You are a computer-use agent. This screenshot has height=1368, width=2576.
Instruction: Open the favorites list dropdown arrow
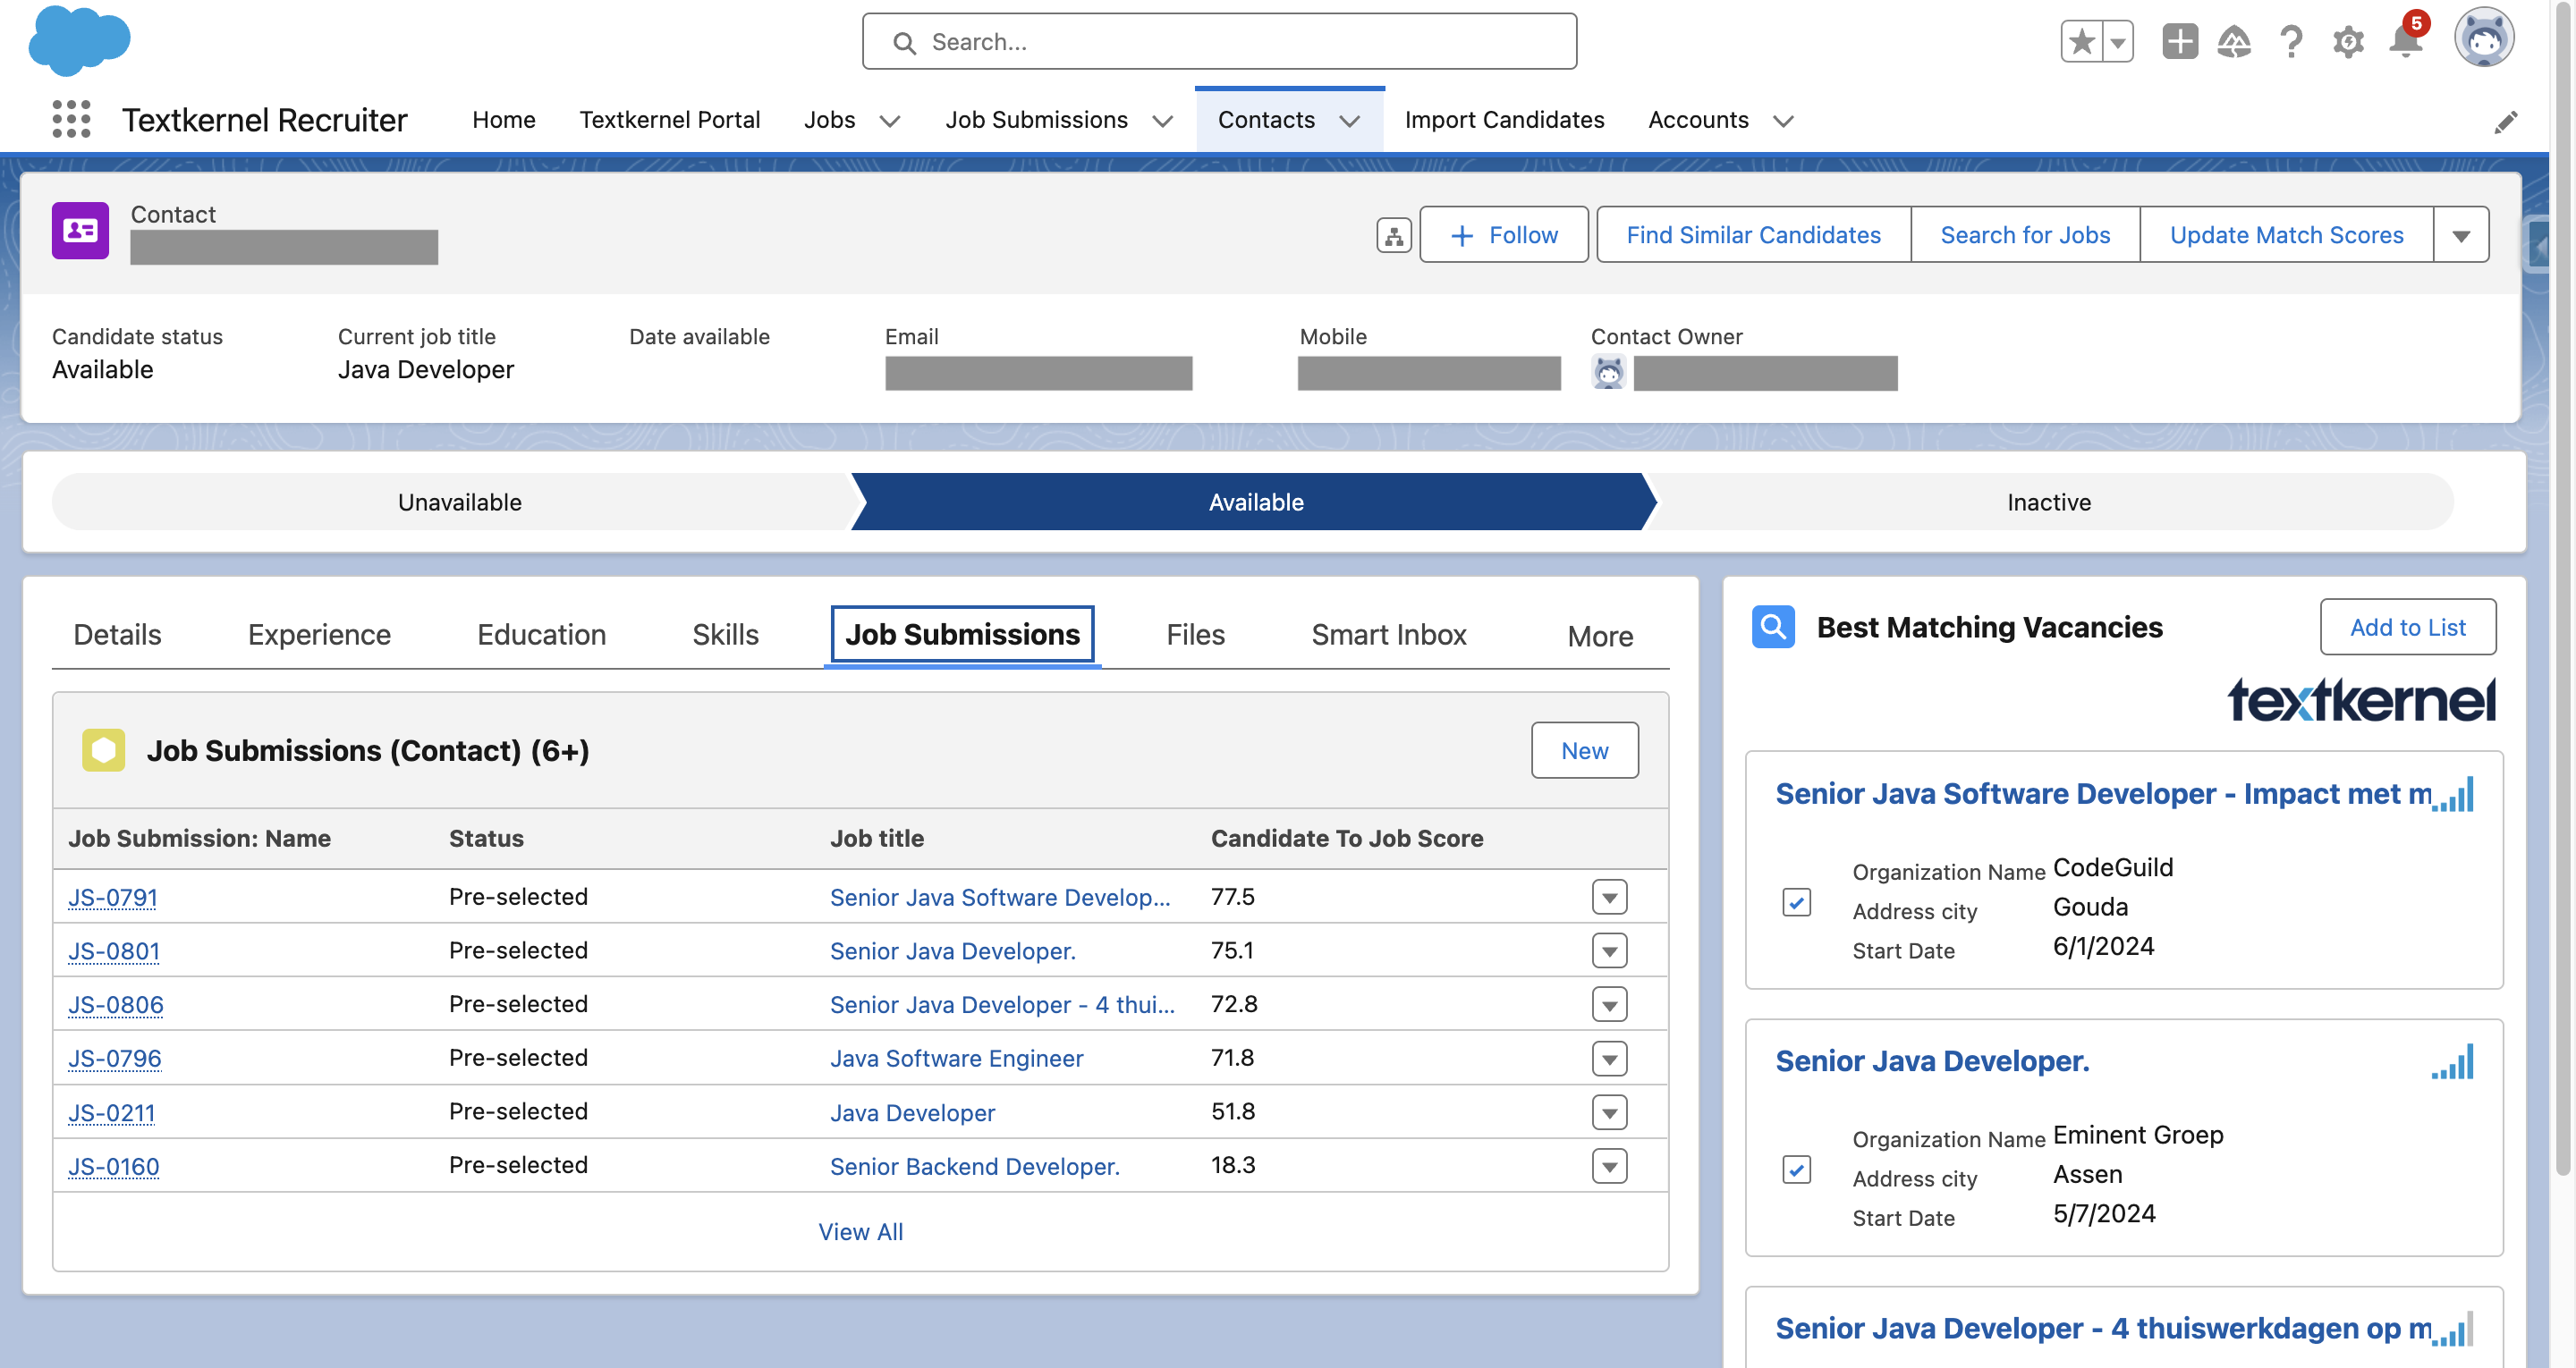[x=2118, y=42]
